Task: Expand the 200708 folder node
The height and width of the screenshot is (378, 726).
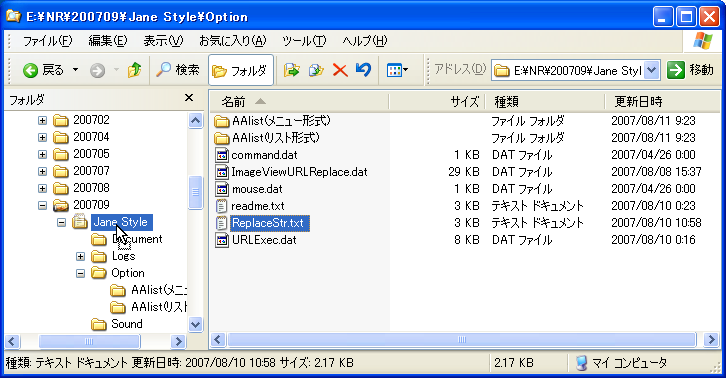Action: (x=42, y=189)
